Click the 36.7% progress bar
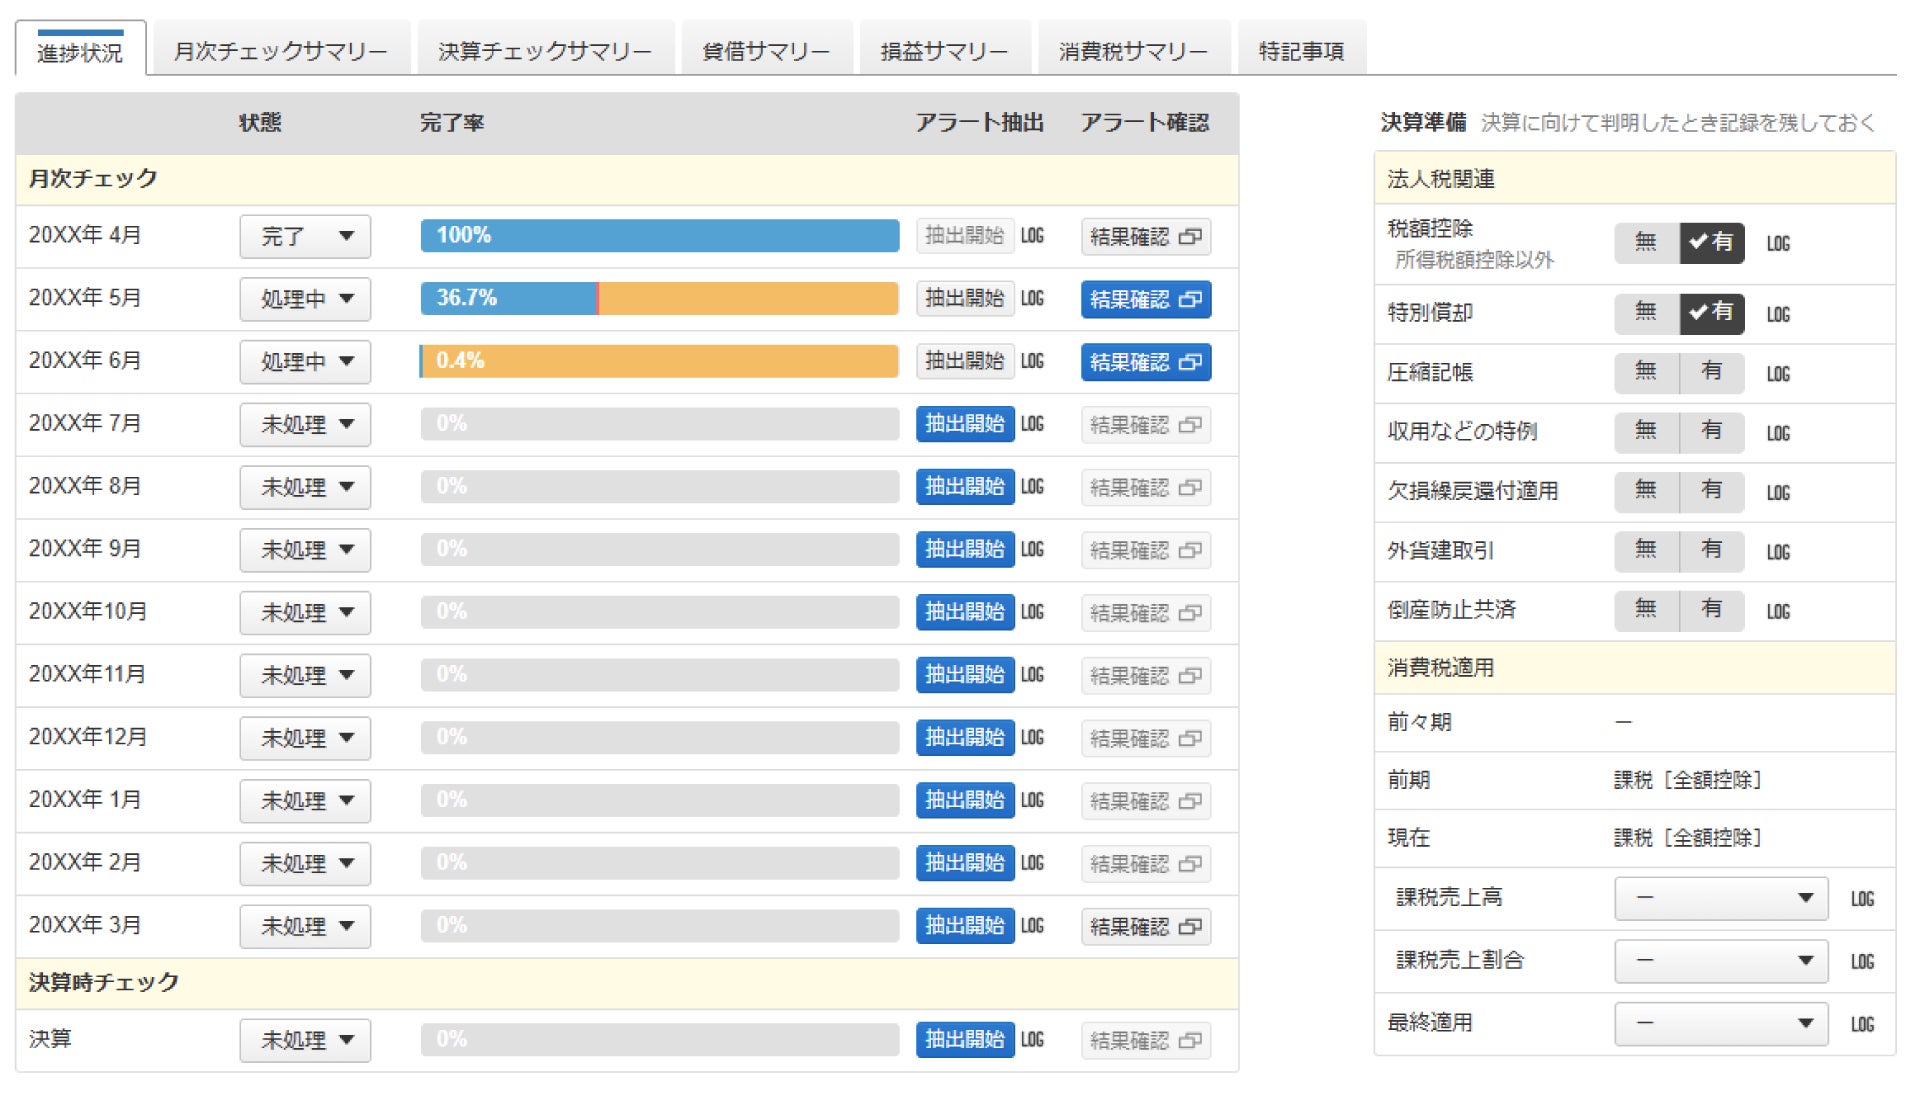Image resolution: width=1920 pixels, height=1100 pixels. coord(658,298)
